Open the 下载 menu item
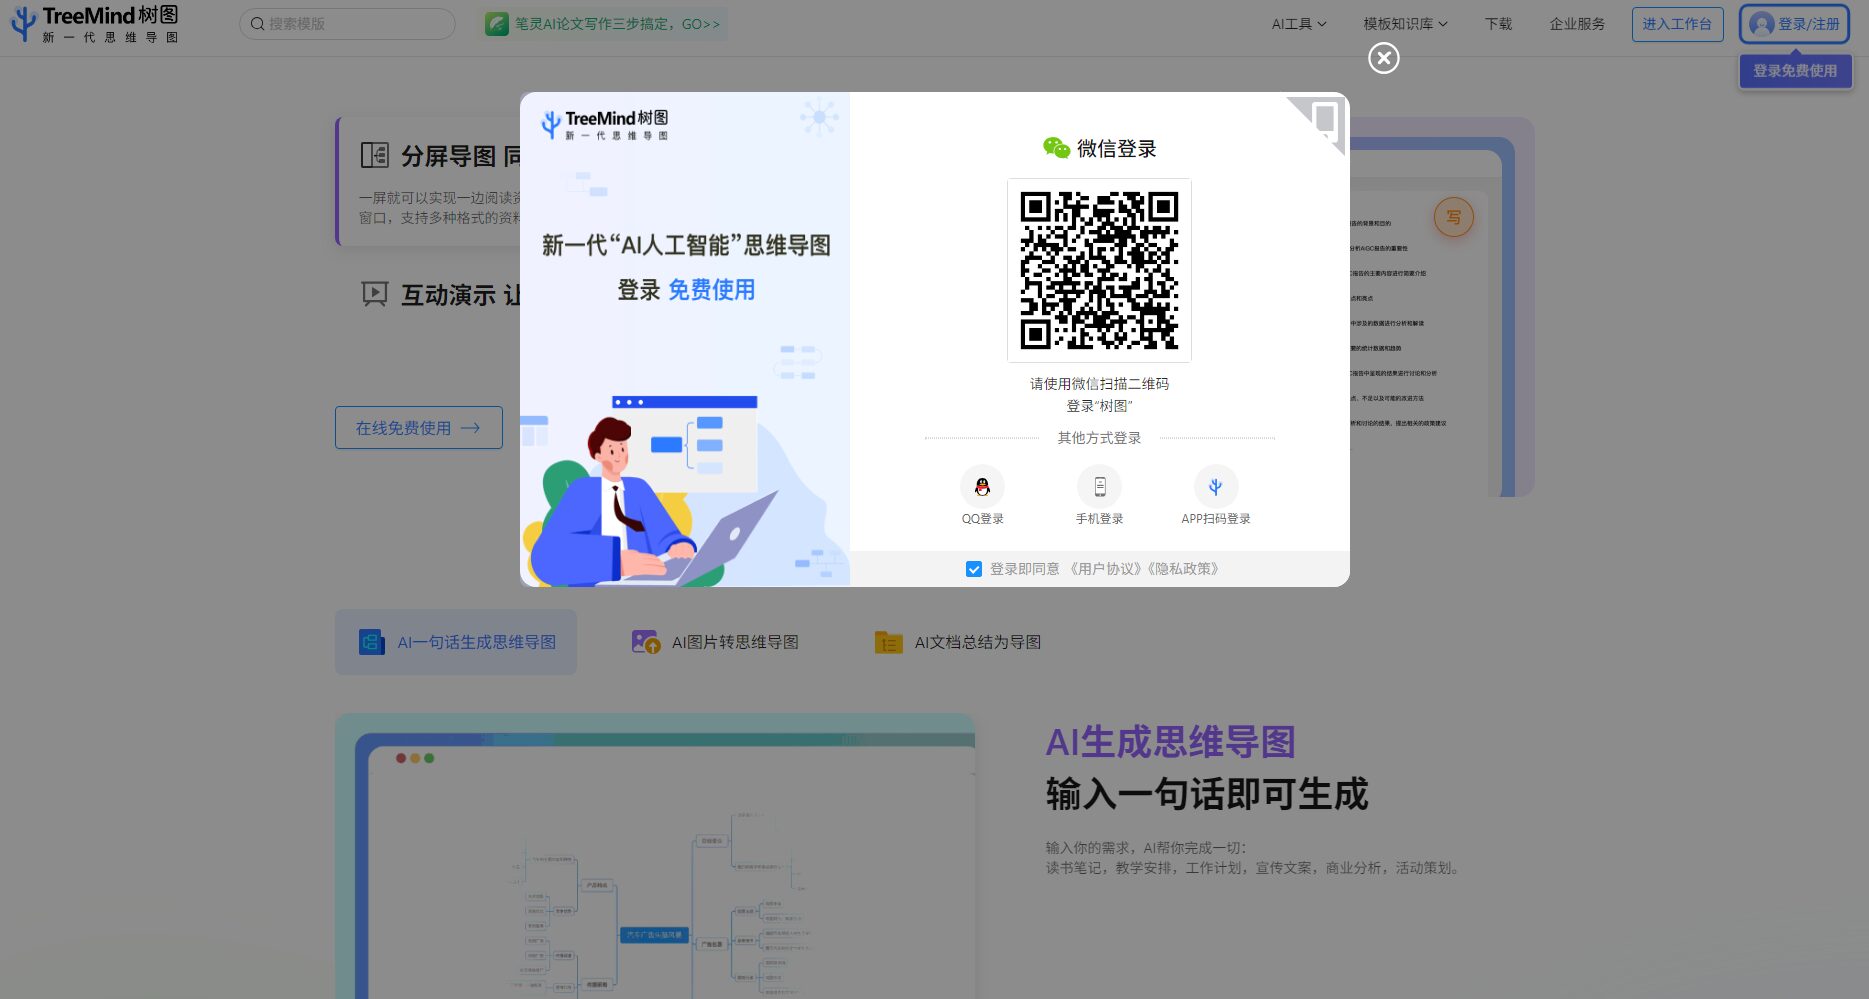 click(1498, 24)
